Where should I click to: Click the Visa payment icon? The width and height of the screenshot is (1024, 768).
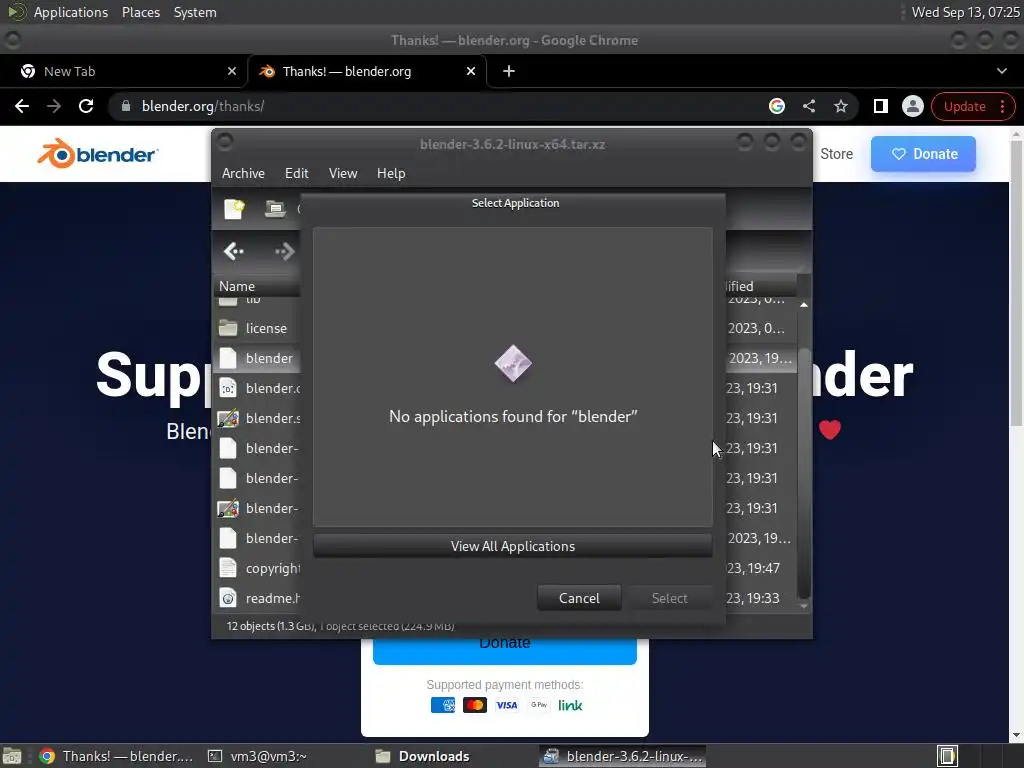tap(507, 705)
